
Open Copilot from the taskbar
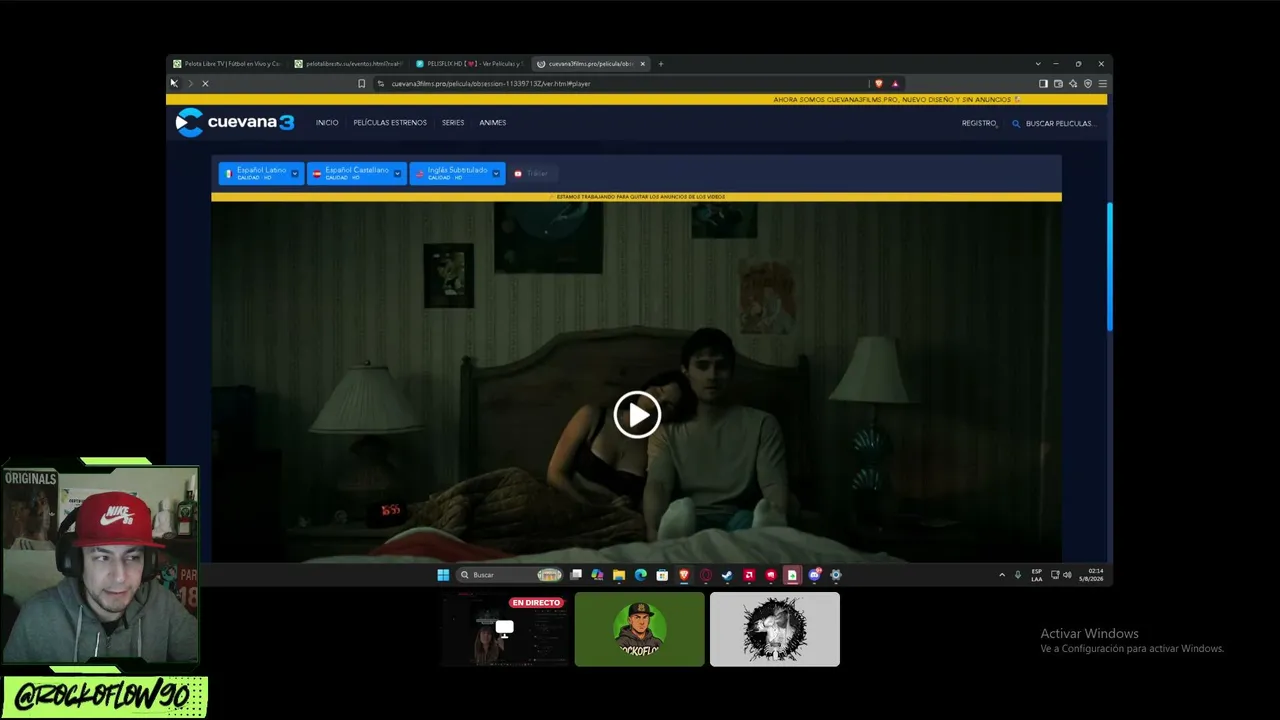(x=597, y=575)
